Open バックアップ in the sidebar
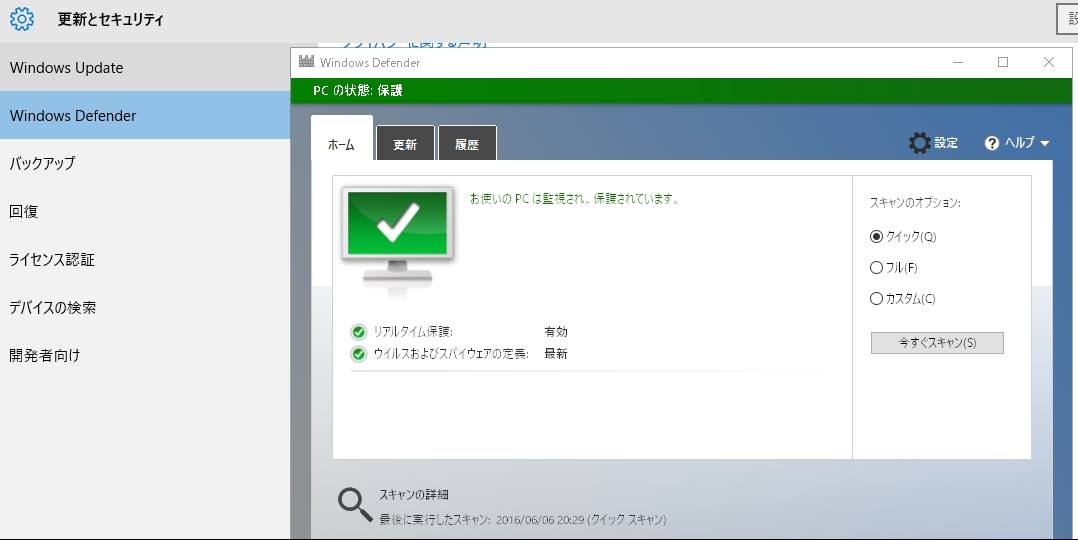This screenshot has height=540, width=1078. click(144, 164)
